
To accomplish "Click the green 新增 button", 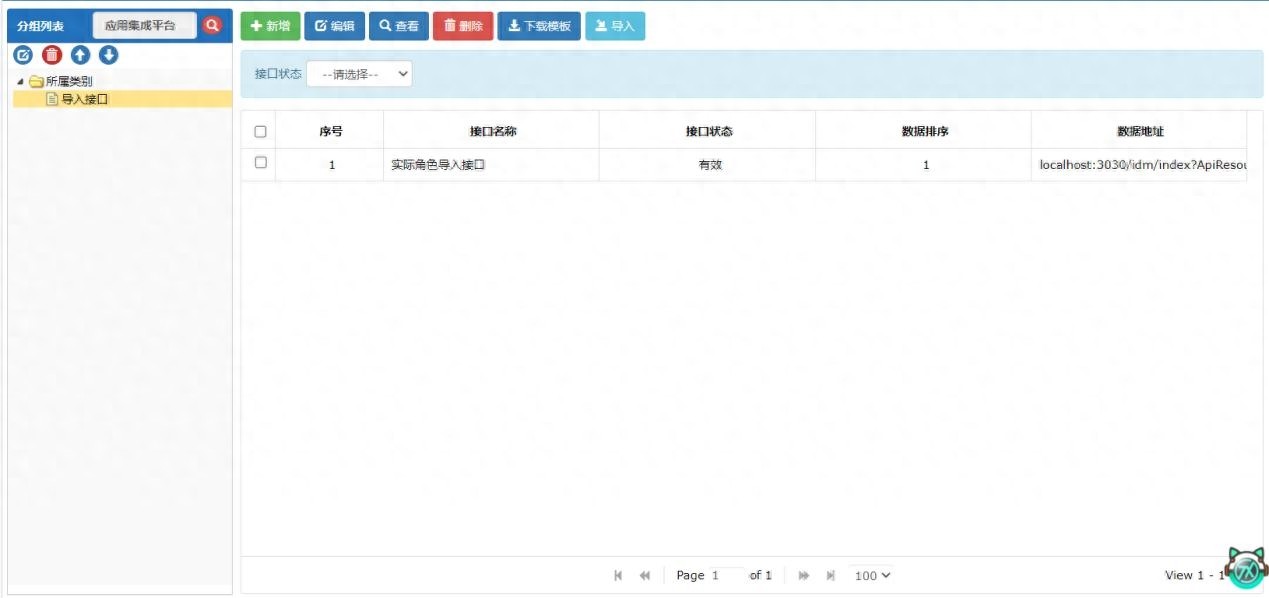I will click(270, 26).
